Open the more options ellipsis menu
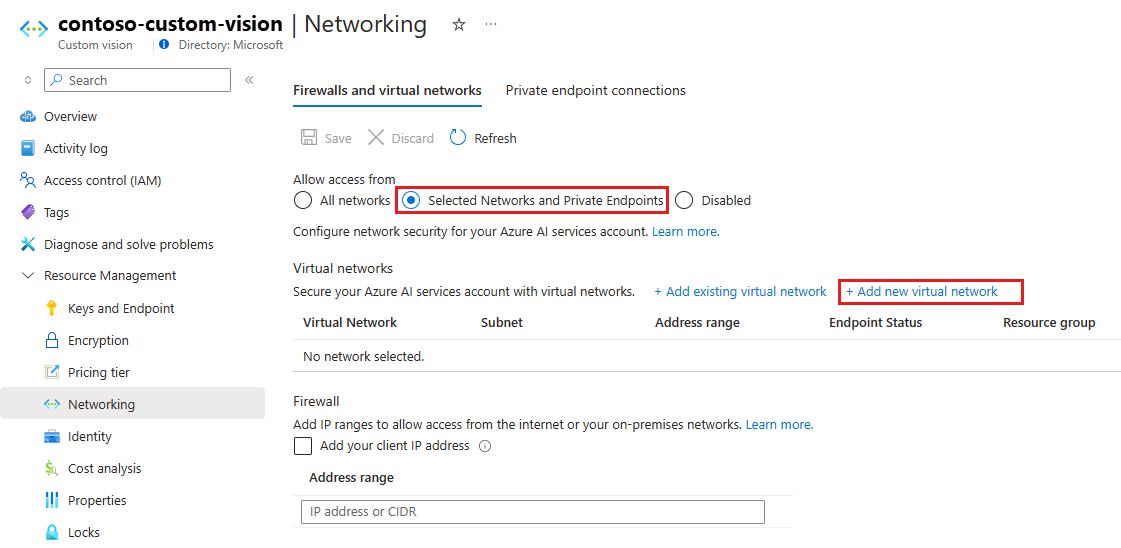This screenshot has width=1121, height=548. coord(491,24)
